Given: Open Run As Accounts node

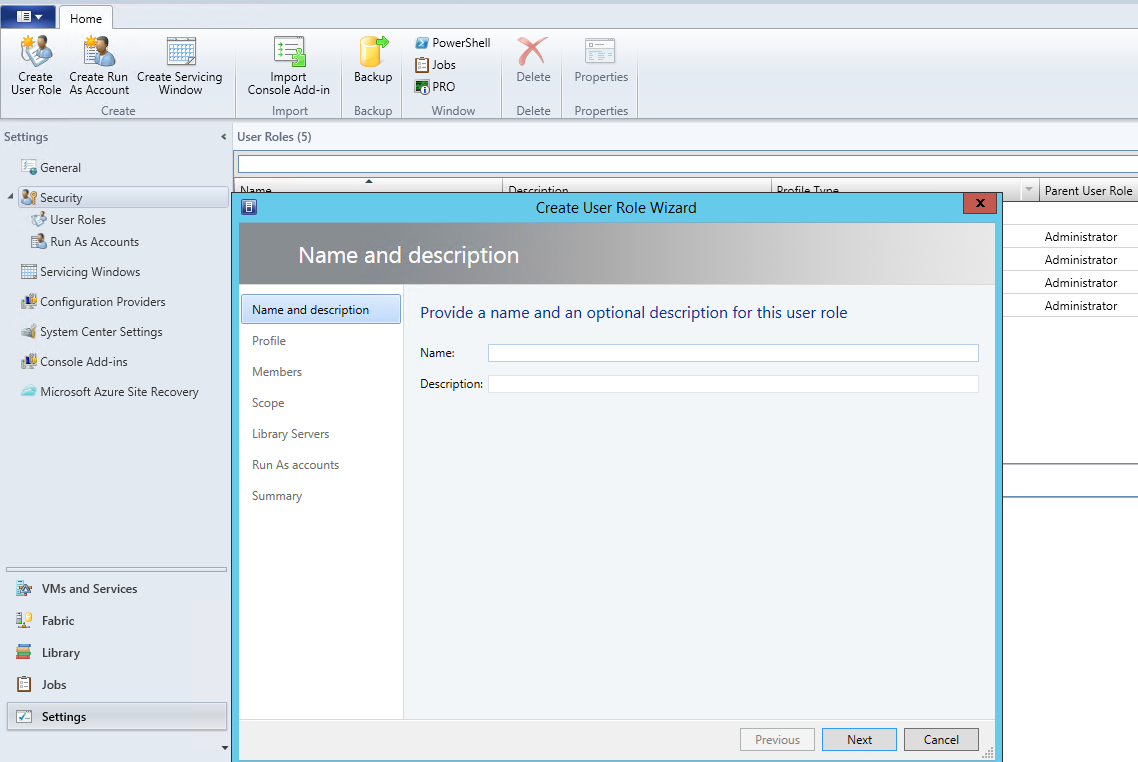Looking at the screenshot, I should 85,242.
